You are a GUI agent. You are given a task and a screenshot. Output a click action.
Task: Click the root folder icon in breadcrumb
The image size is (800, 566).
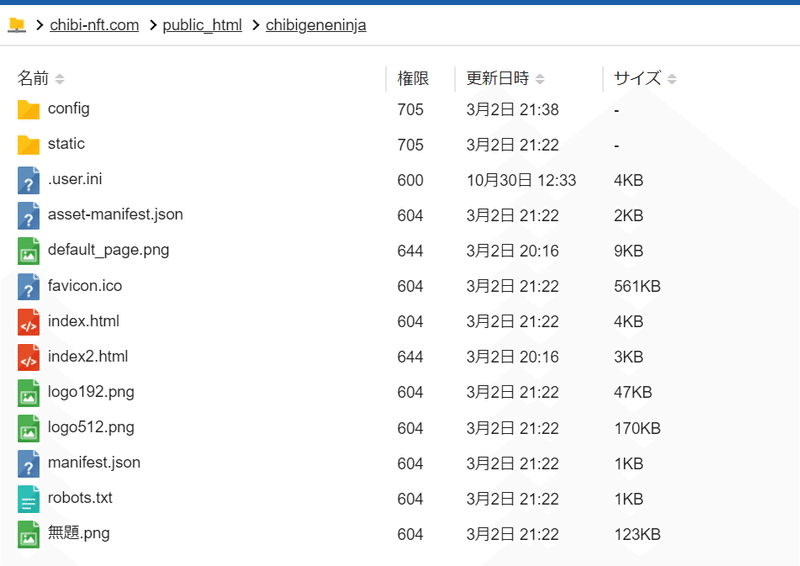(x=17, y=24)
